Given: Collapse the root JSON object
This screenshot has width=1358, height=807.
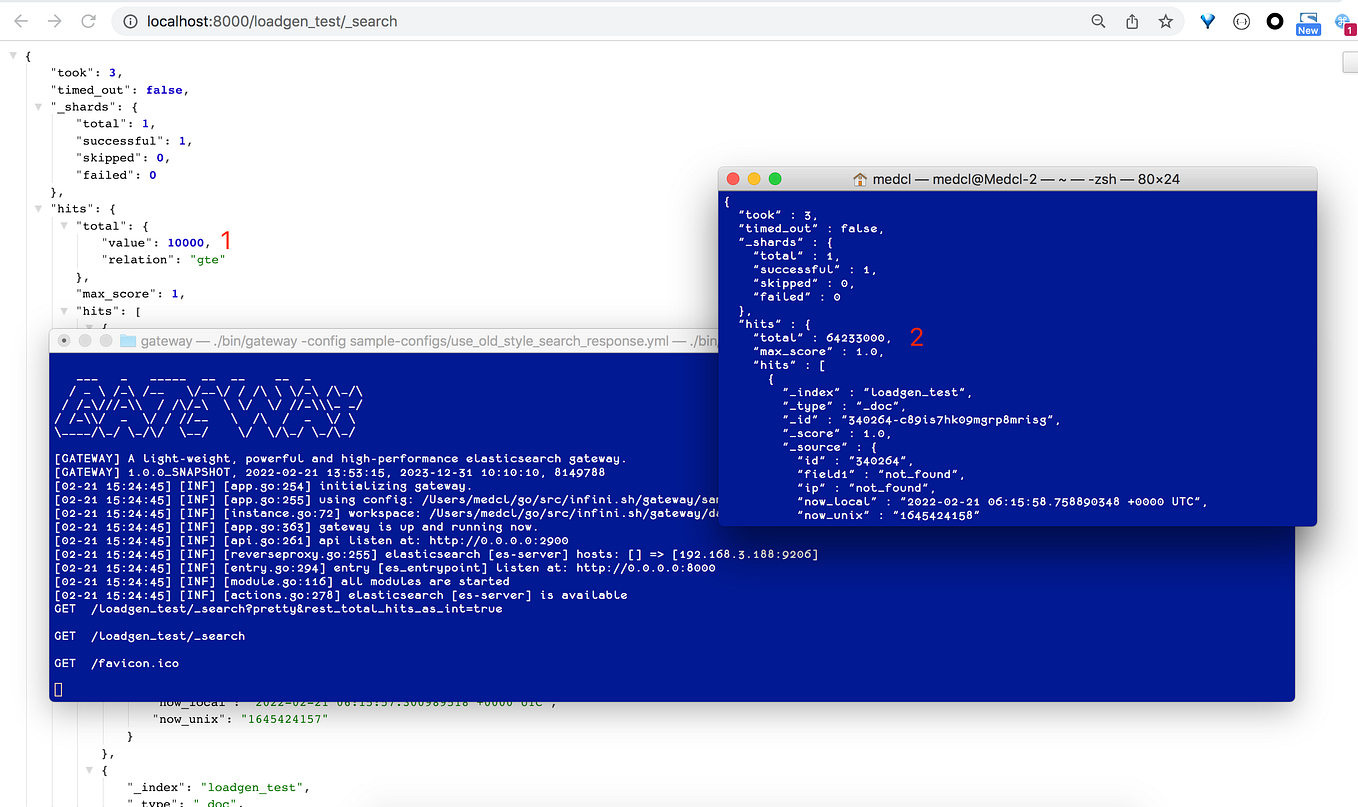Looking at the screenshot, I should (x=12, y=55).
